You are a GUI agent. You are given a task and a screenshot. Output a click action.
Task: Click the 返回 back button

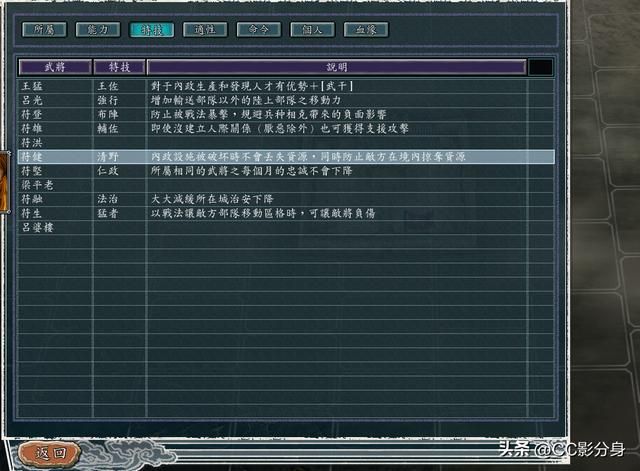[x=49, y=453]
